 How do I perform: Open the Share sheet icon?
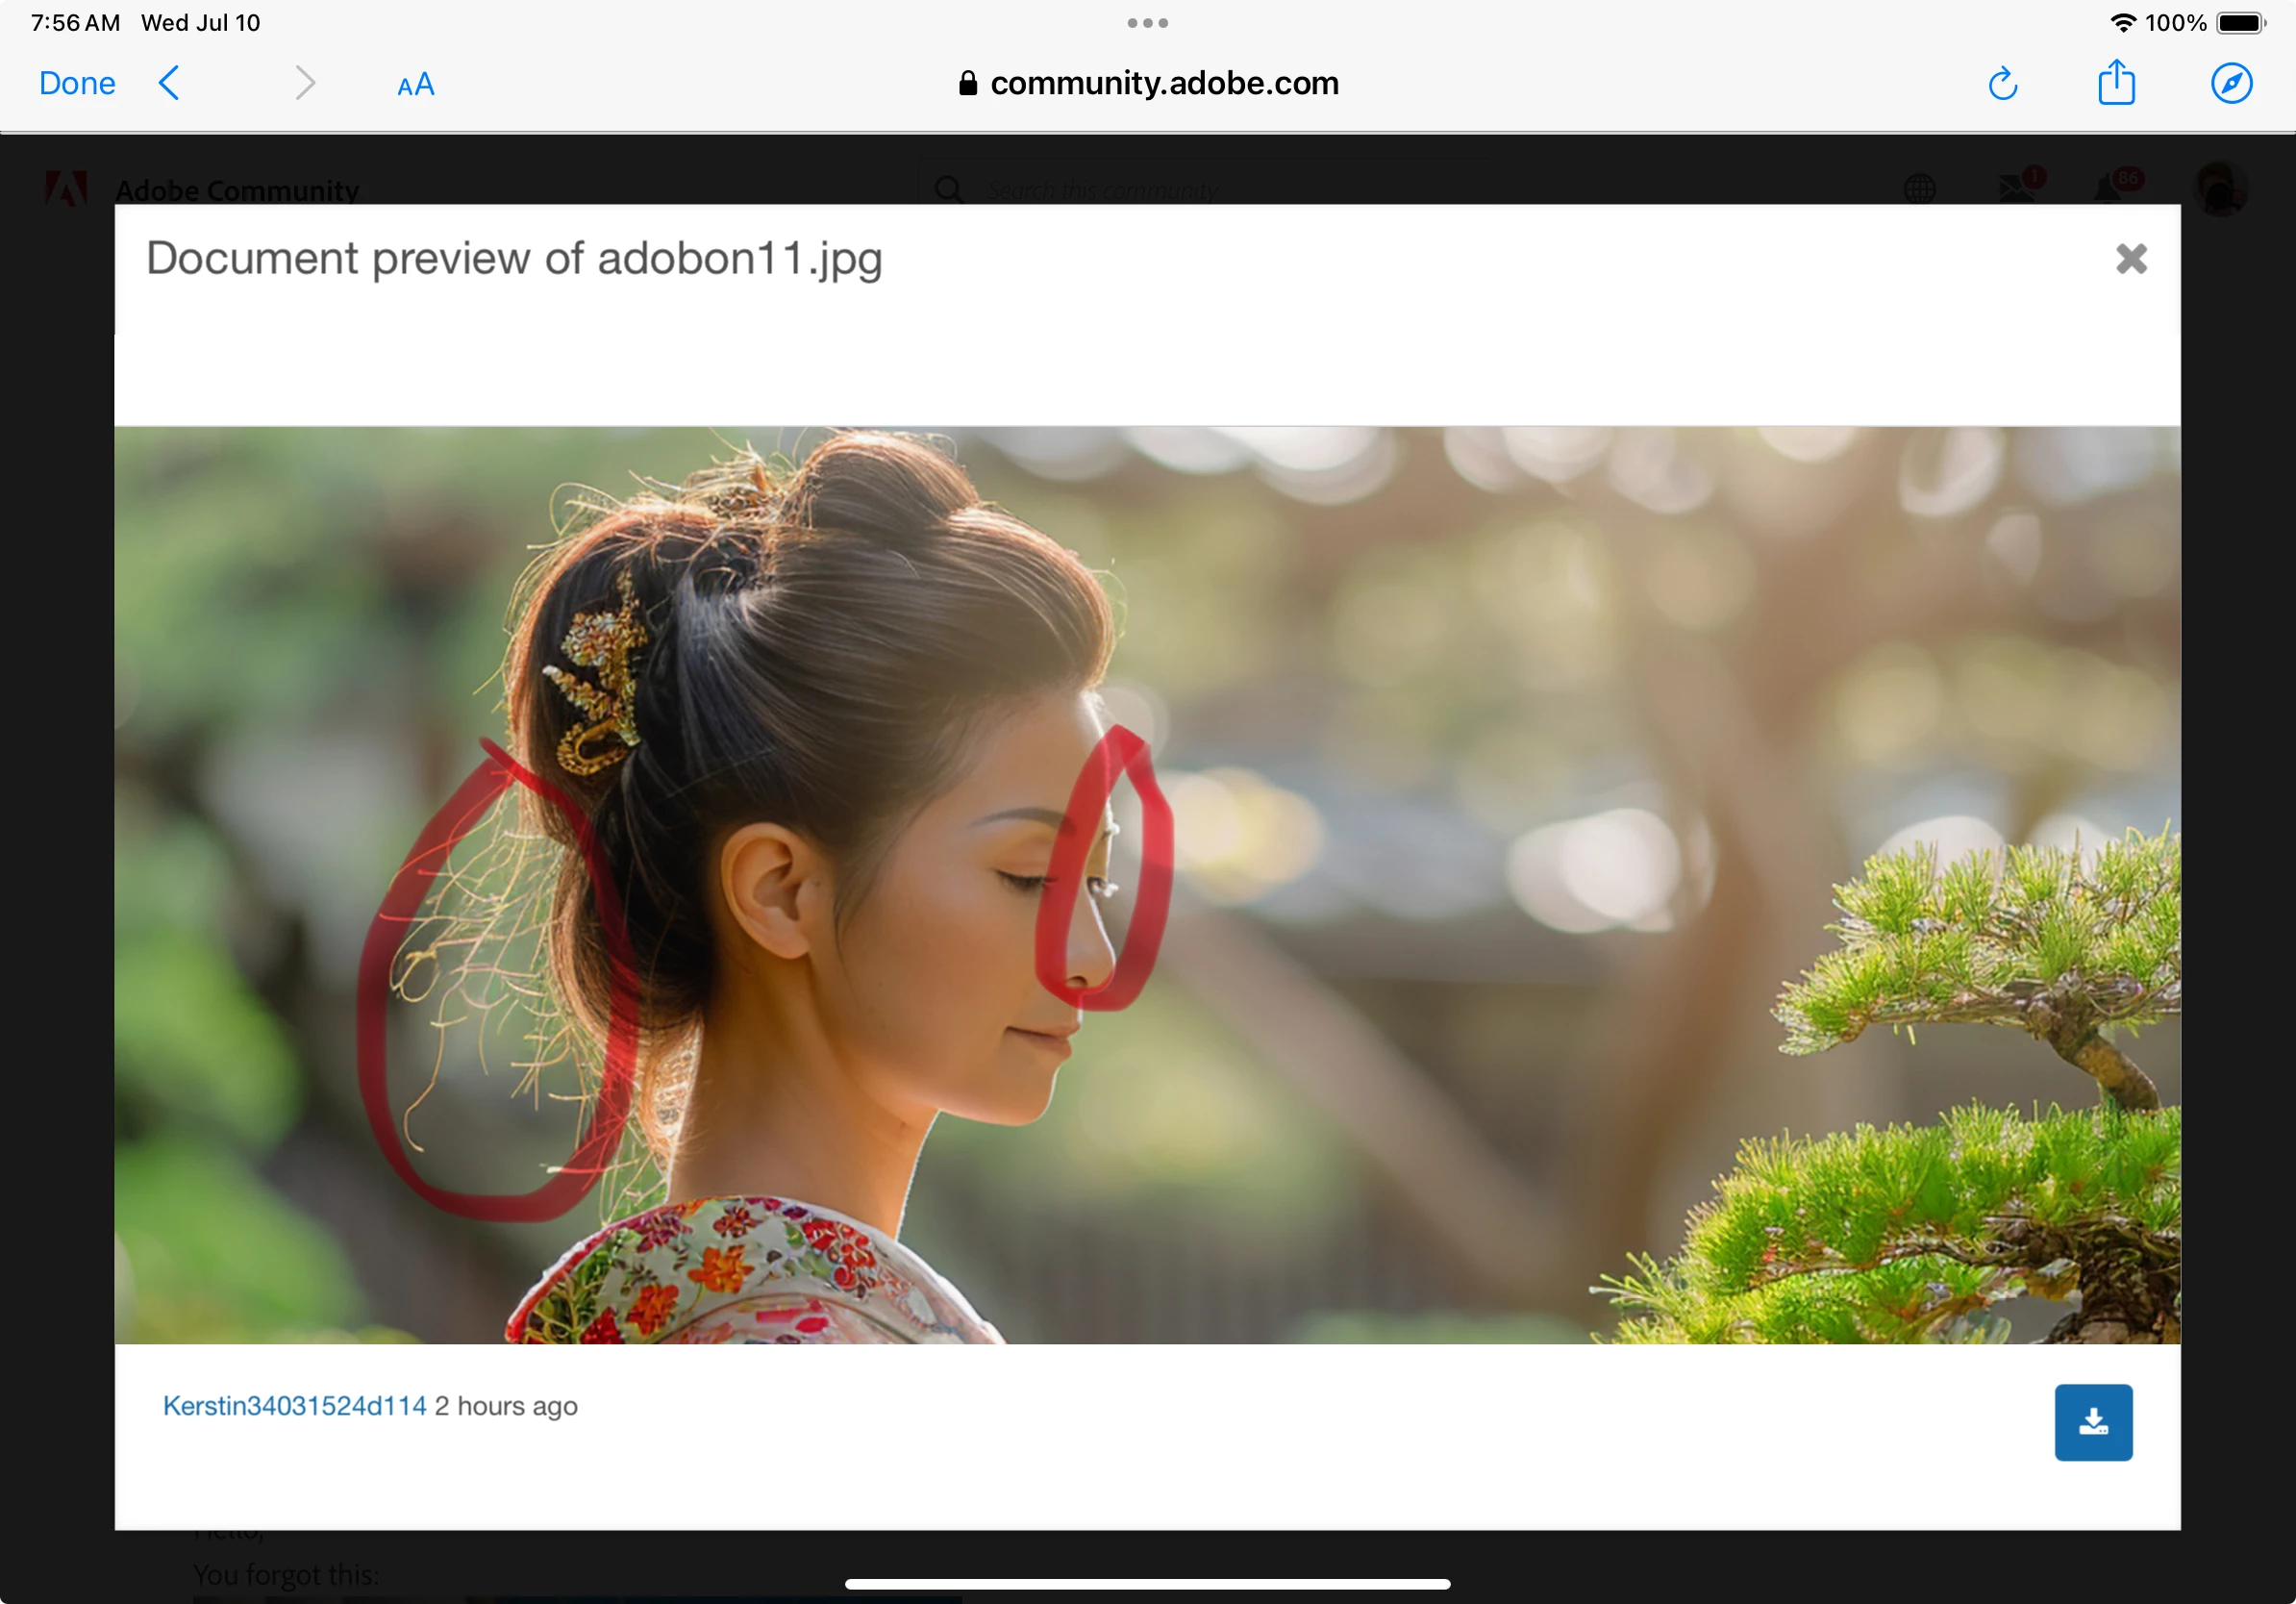2116,82
